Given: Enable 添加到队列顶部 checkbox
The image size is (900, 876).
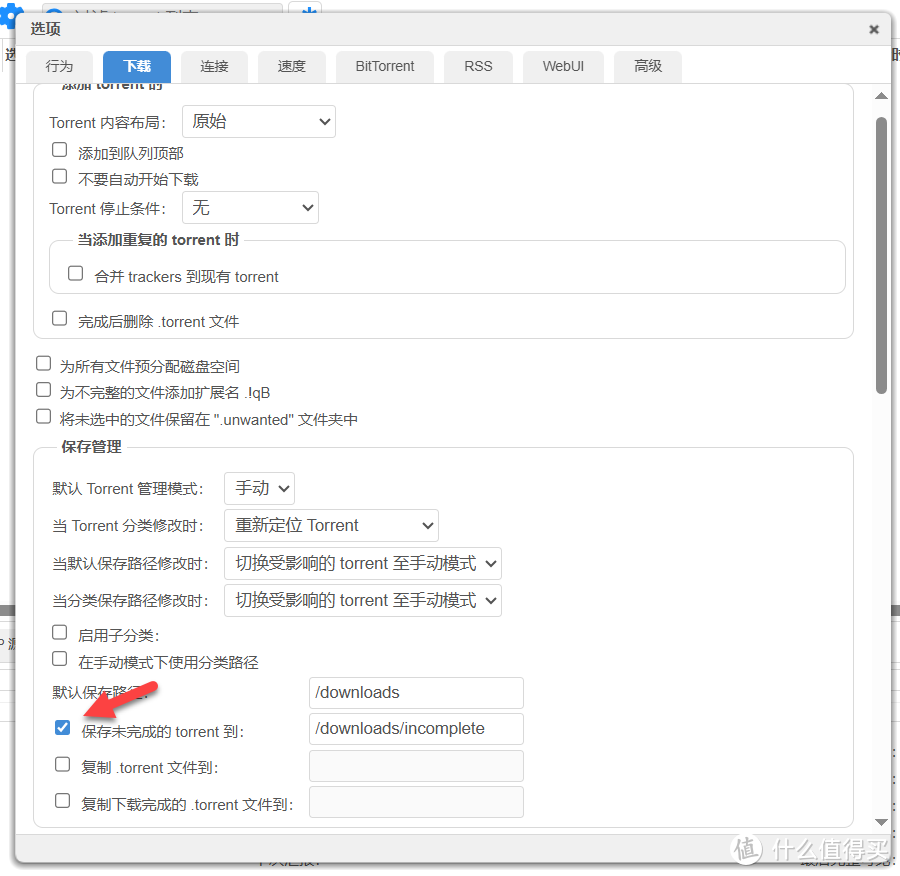Looking at the screenshot, I should pos(60,150).
